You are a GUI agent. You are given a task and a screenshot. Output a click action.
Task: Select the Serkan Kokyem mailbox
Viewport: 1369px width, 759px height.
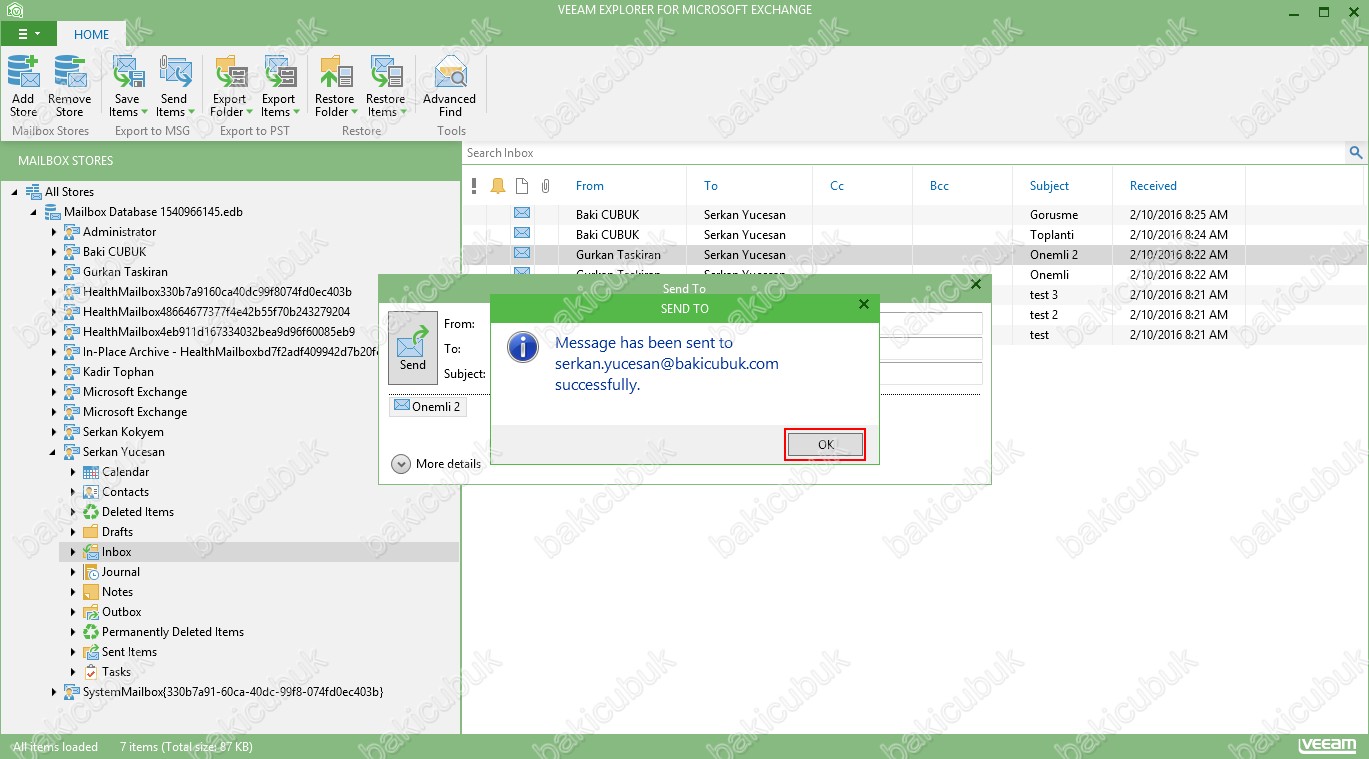click(x=123, y=432)
